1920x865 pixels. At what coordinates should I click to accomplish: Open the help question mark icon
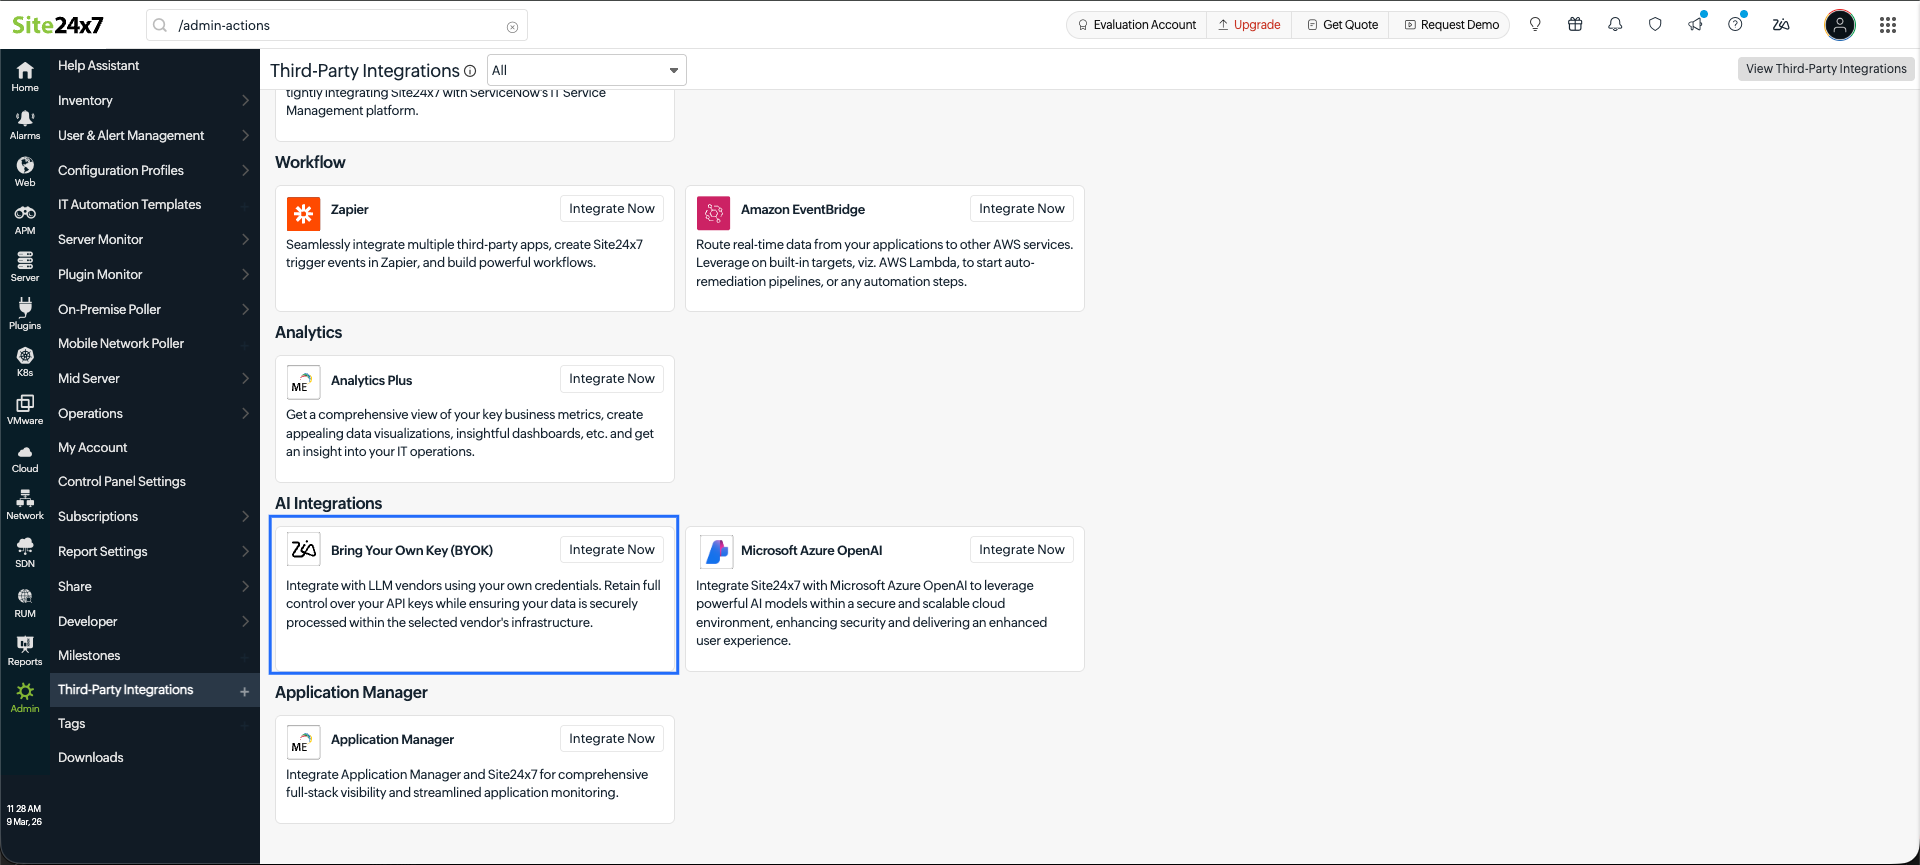point(1735,25)
